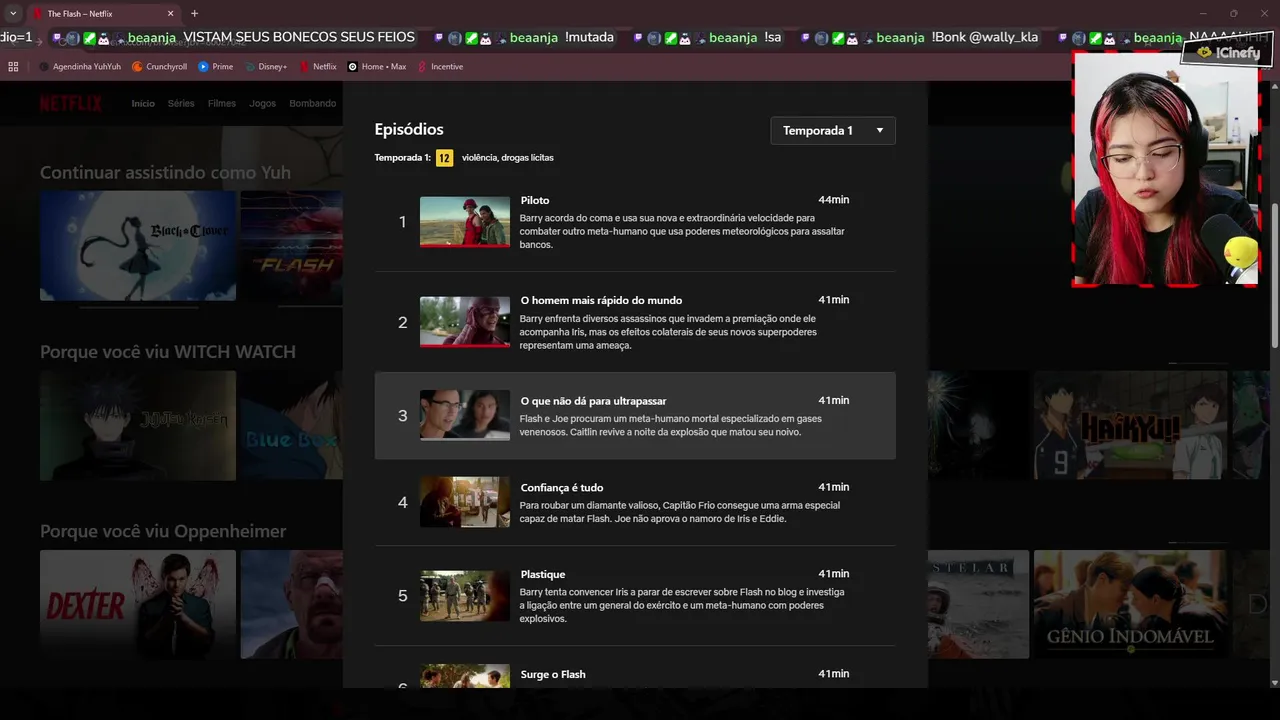1280x720 pixels.
Task: Click the Netflix logo in the header
Action: pos(71,103)
